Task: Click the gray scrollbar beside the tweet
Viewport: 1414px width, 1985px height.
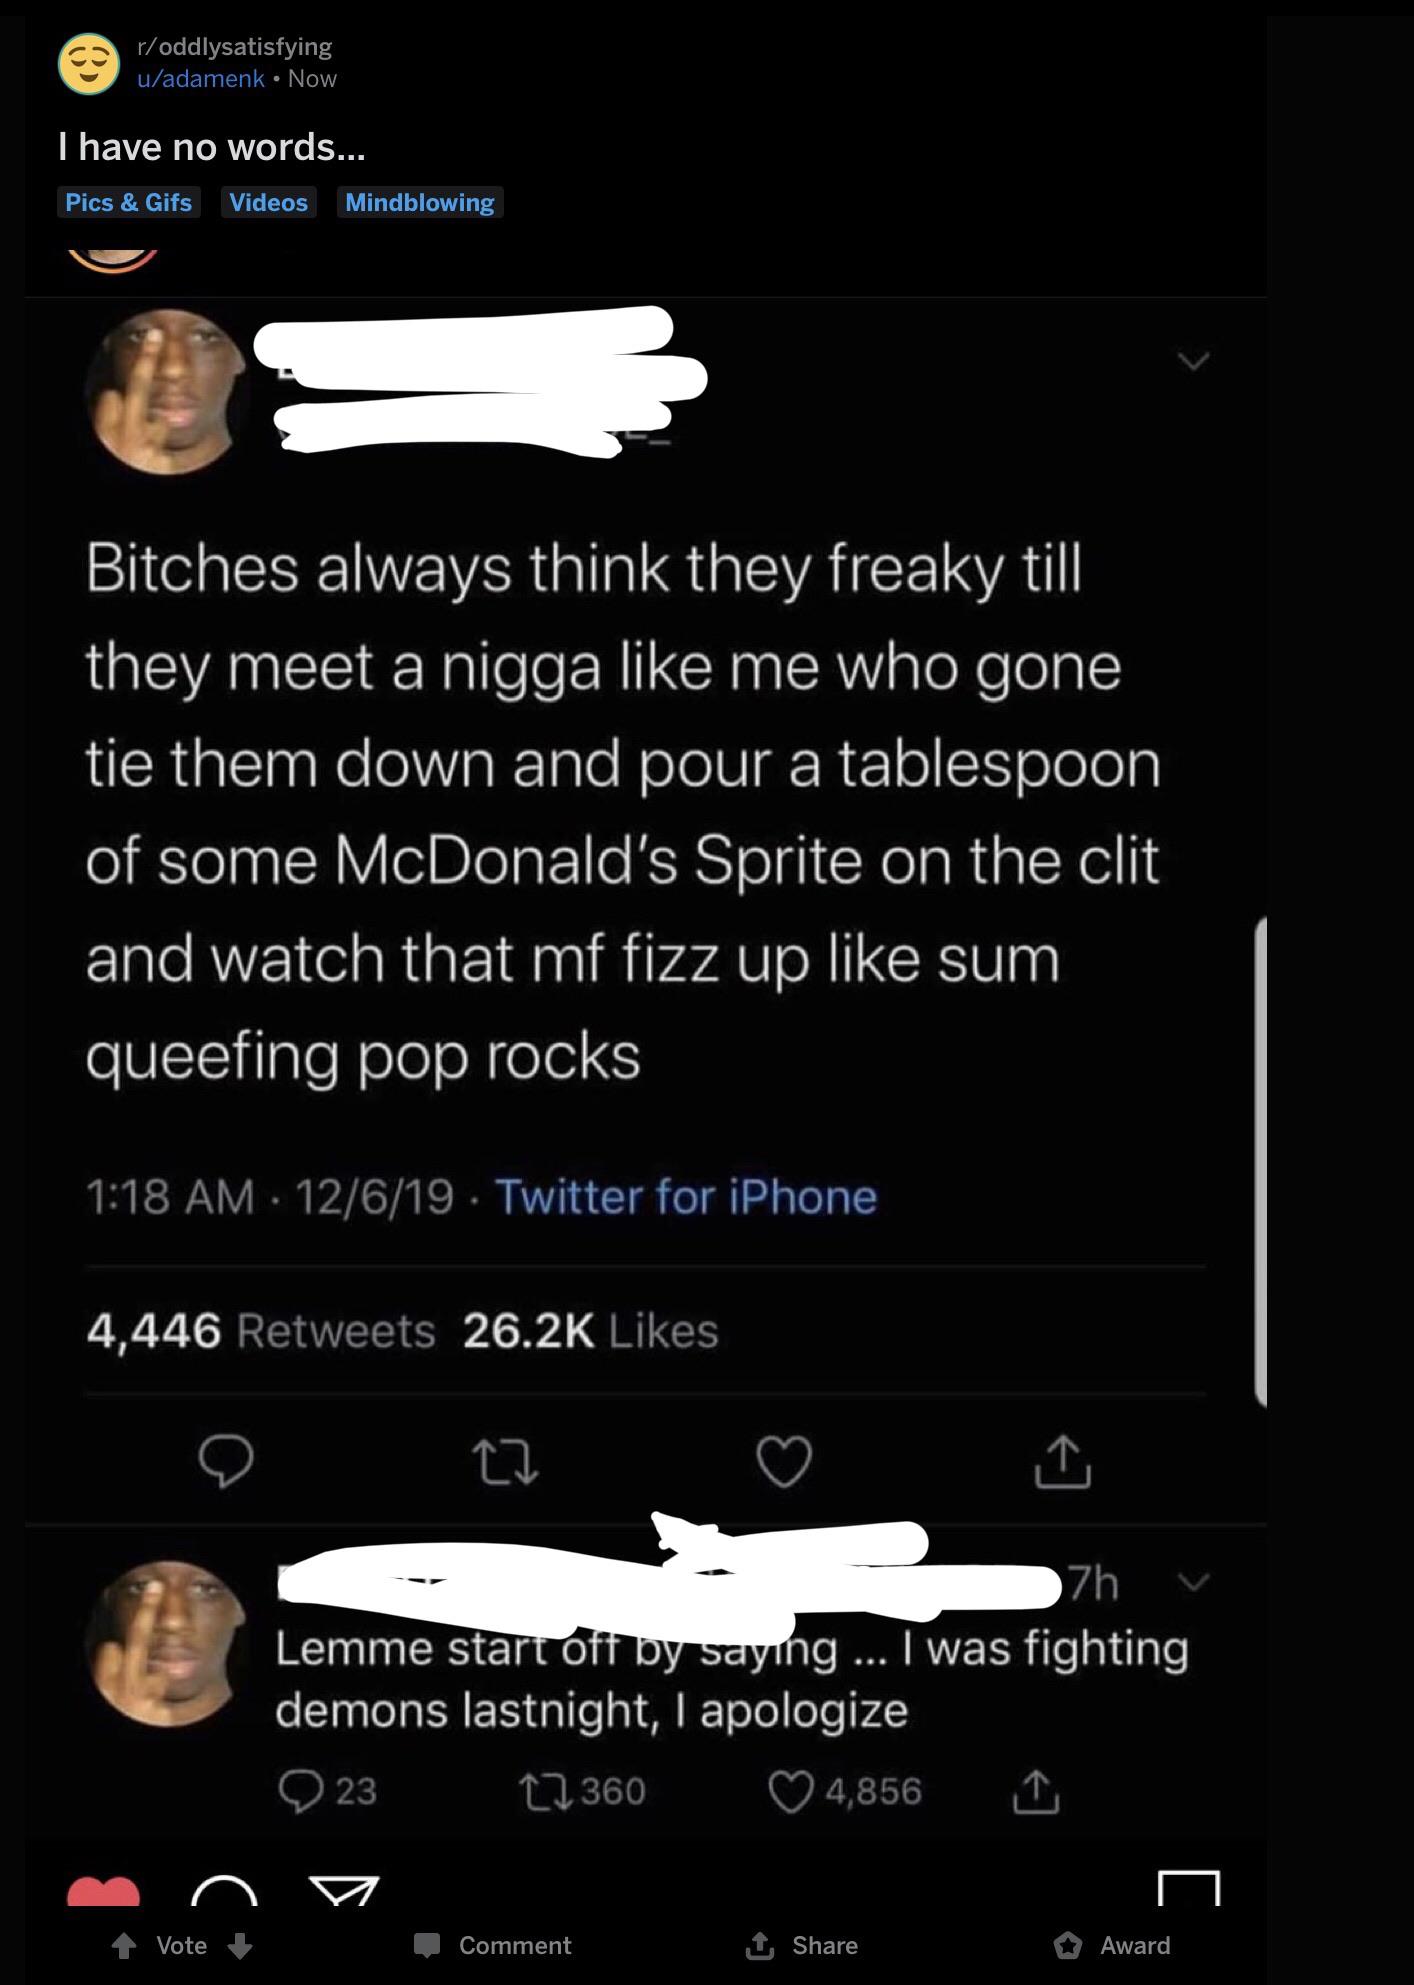Action: click(x=1261, y=1160)
